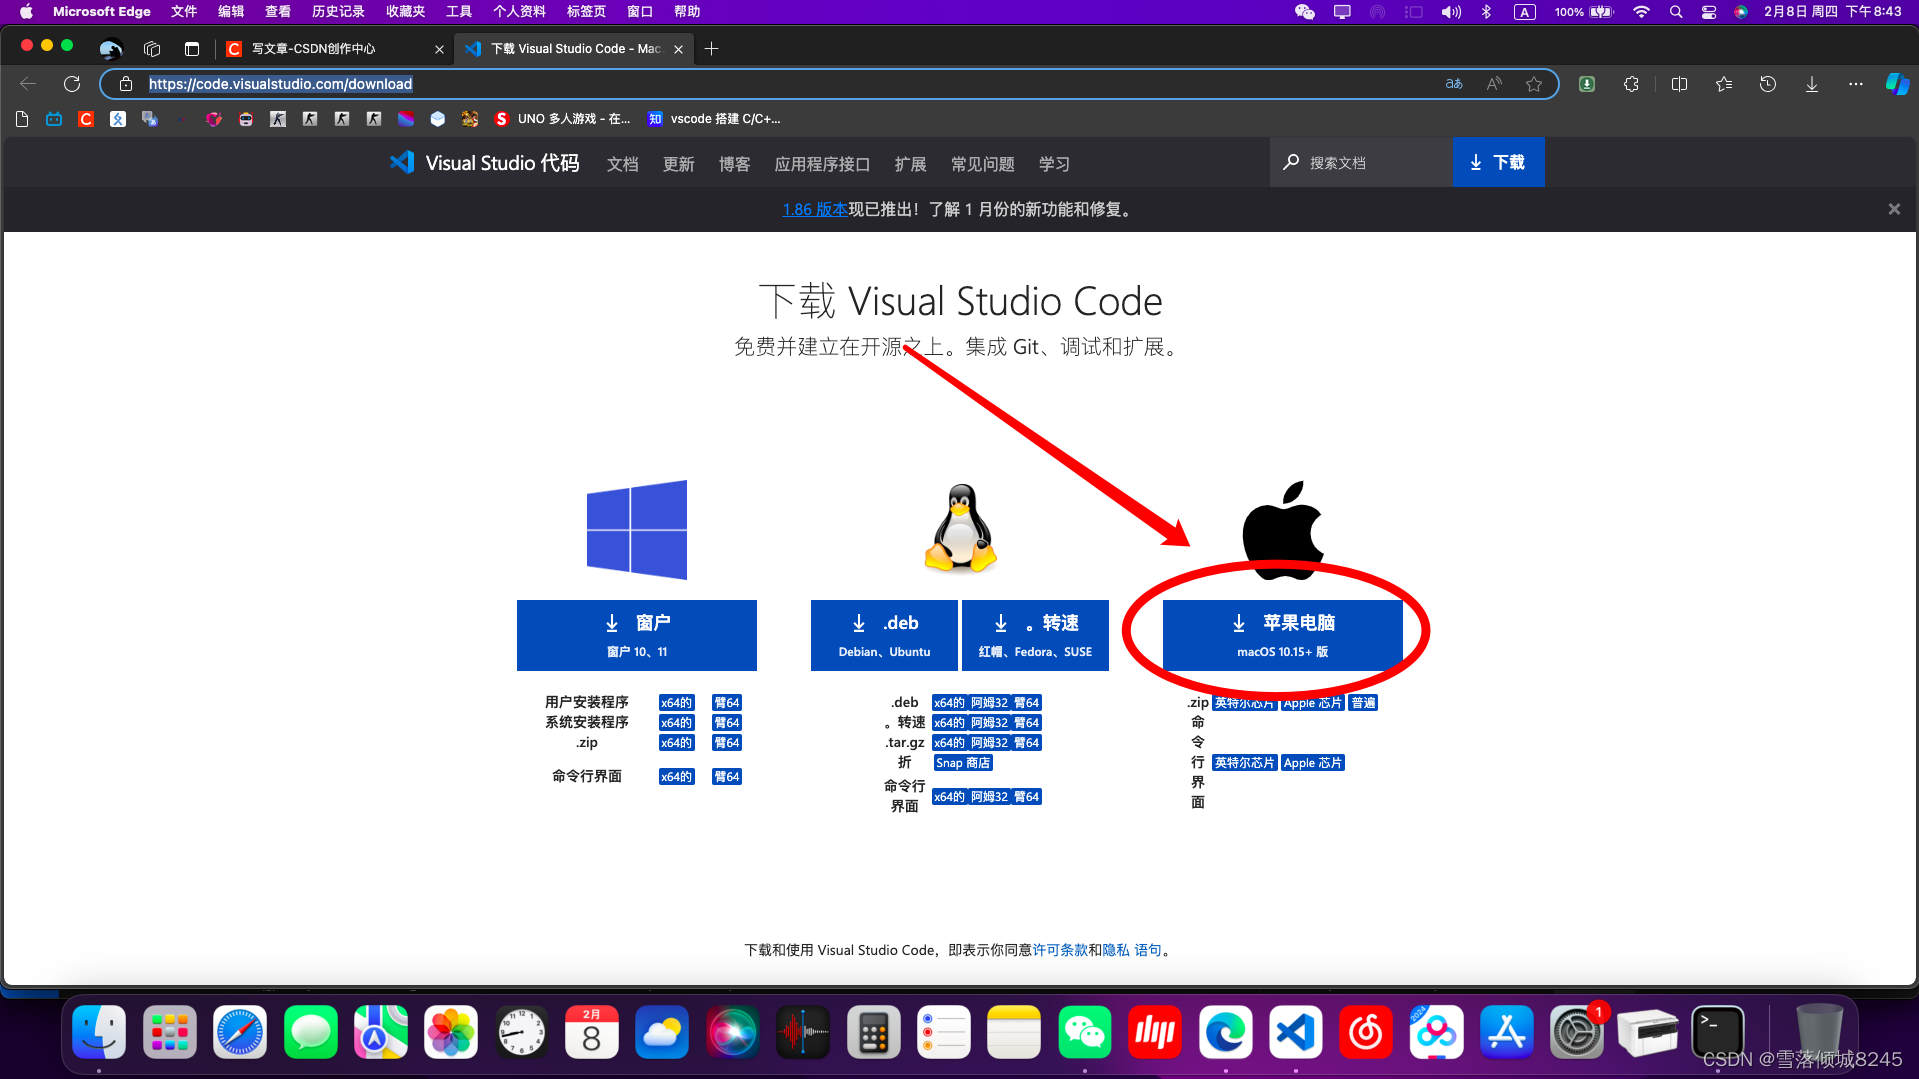
Task: Switch to the 写文章-CSDN创作中心 tab
Action: (335, 48)
